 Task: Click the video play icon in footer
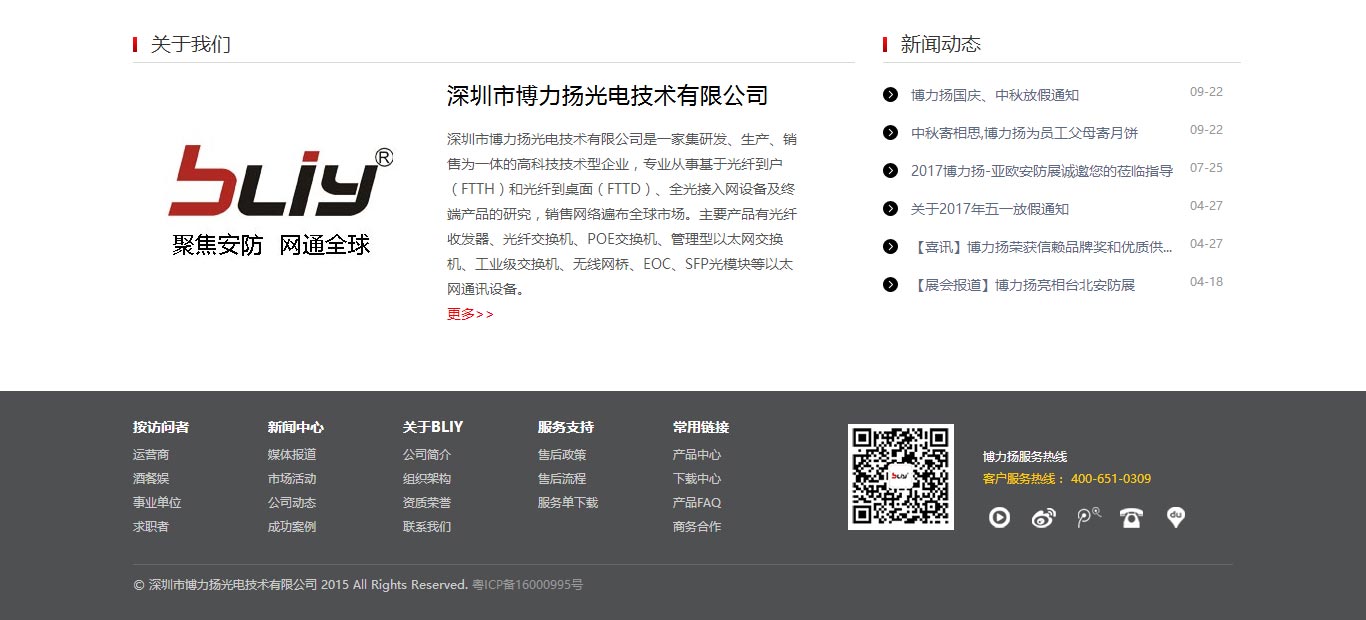point(999,517)
